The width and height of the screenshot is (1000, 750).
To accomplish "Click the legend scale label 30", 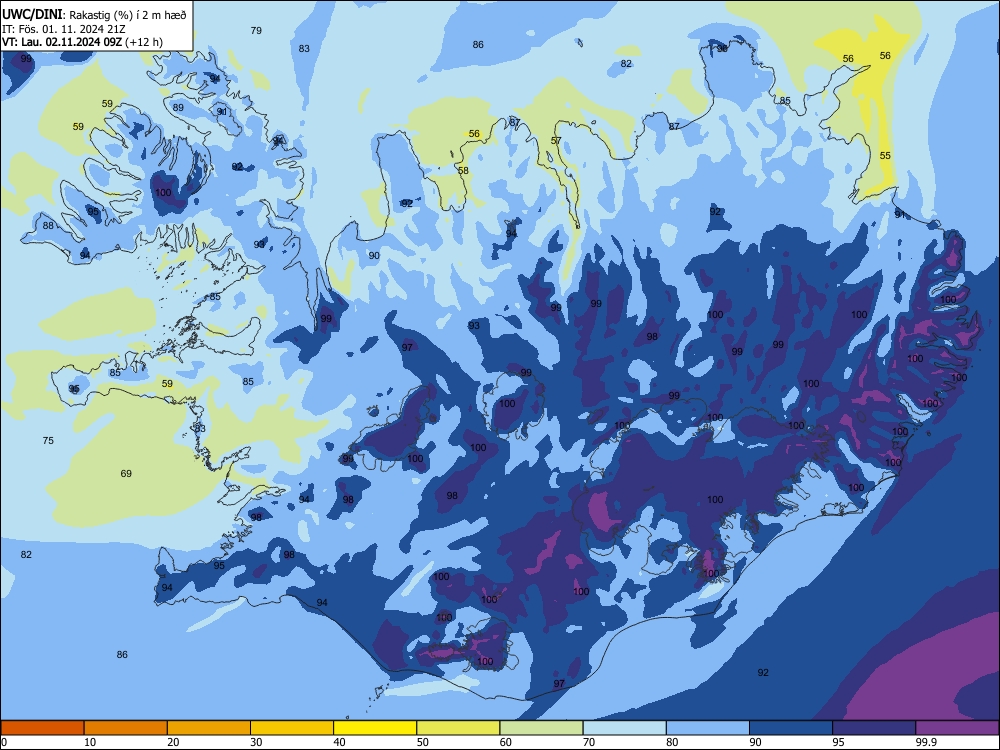I will [x=256, y=742].
